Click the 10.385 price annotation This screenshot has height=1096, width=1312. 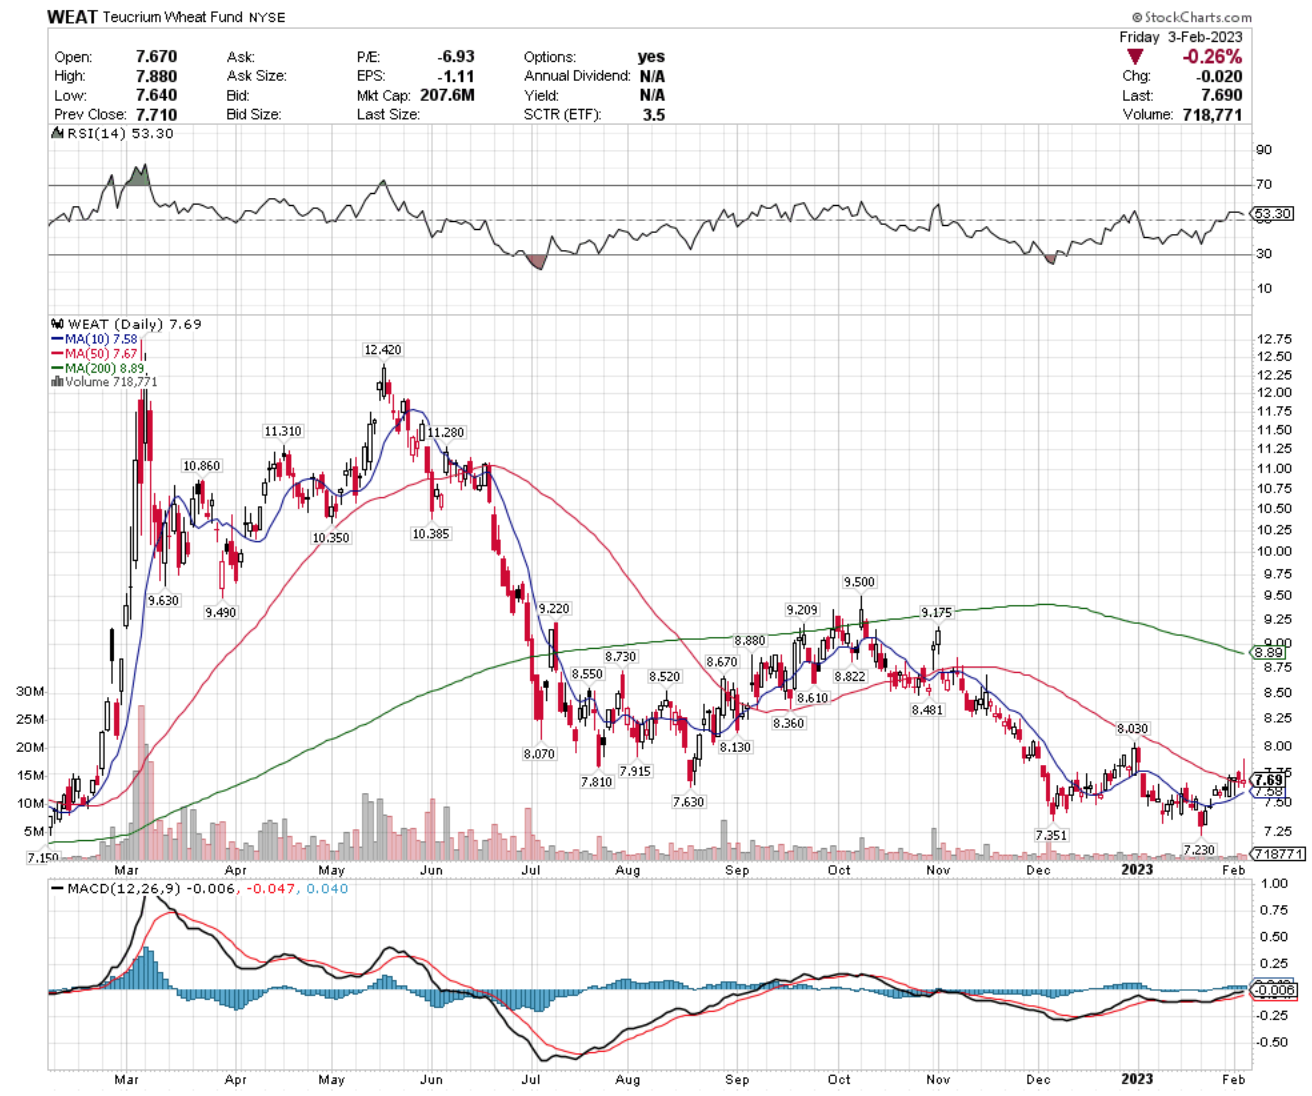pos(431,534)
